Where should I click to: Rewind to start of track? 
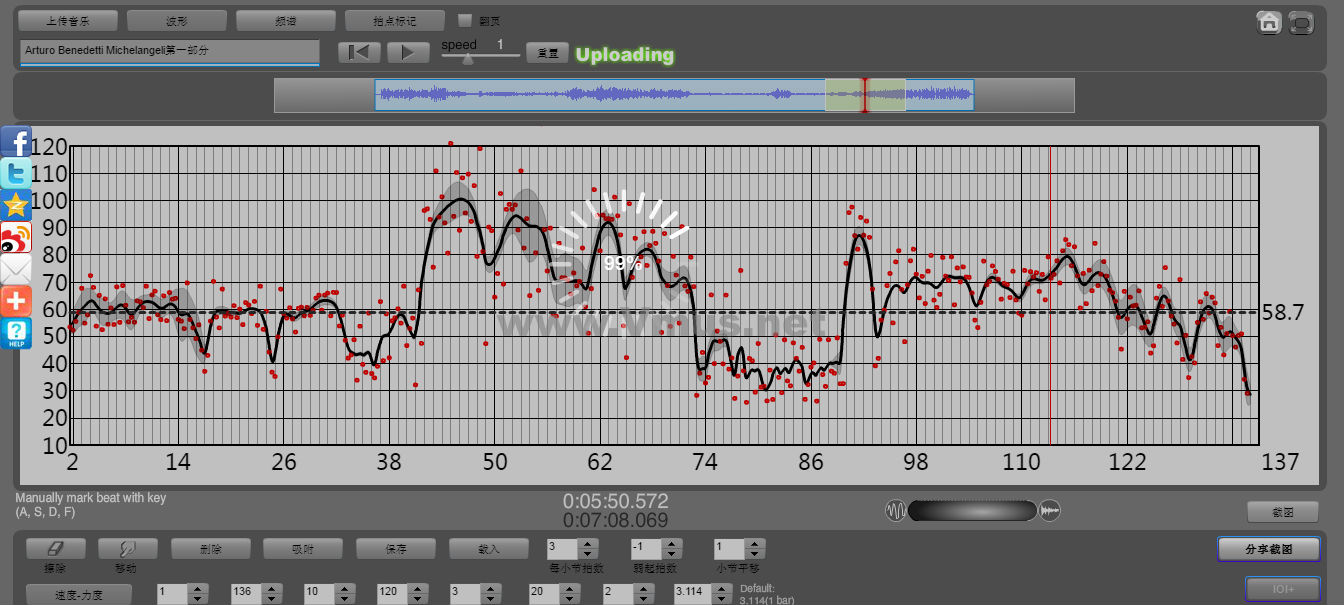pyautogui.click(x=359, y=53)
